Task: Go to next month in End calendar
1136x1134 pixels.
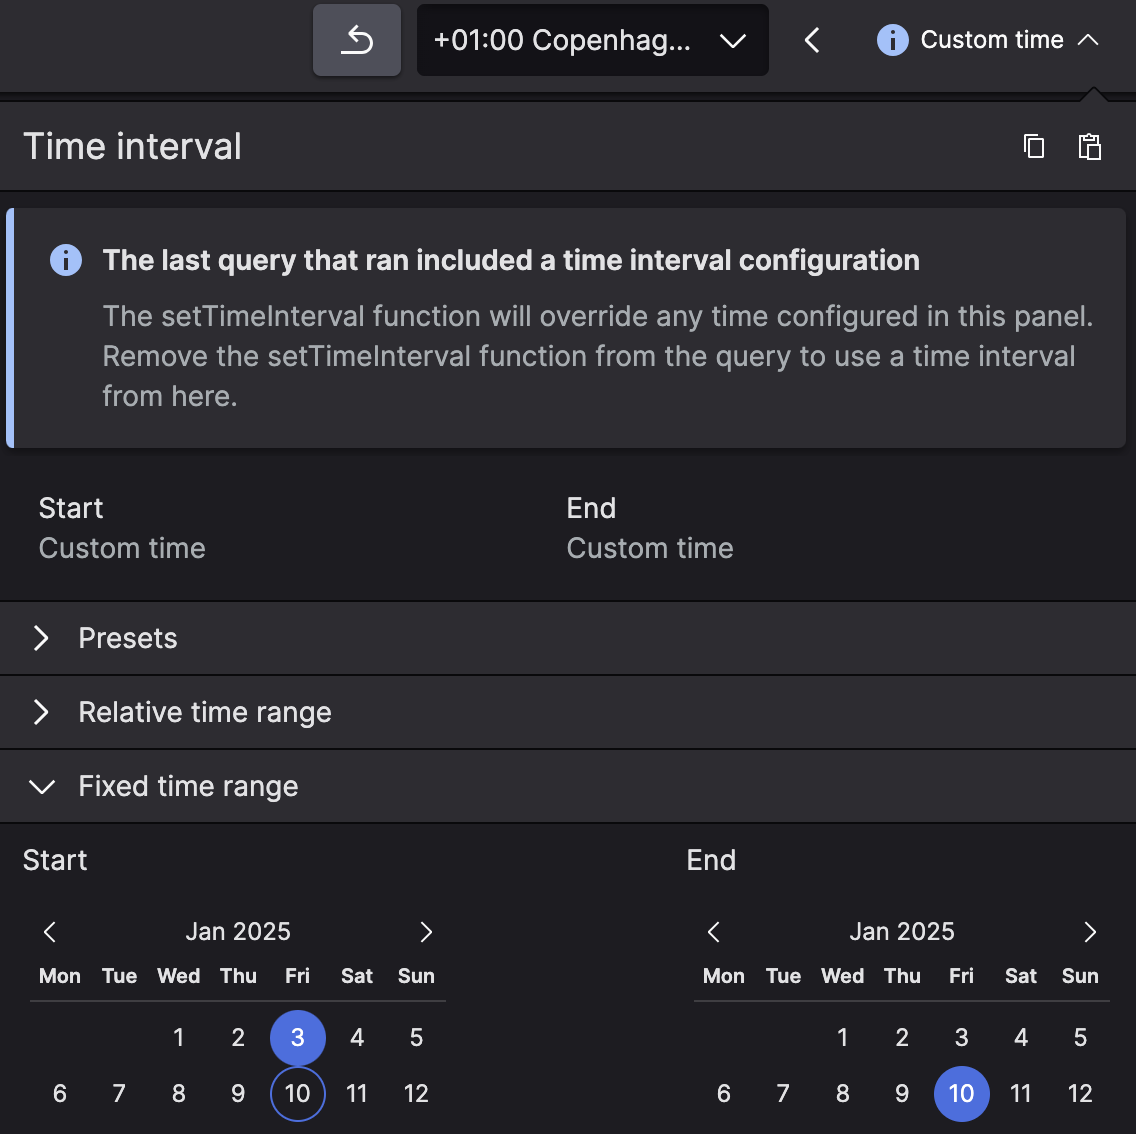Action: click(x=1090, y=932)
